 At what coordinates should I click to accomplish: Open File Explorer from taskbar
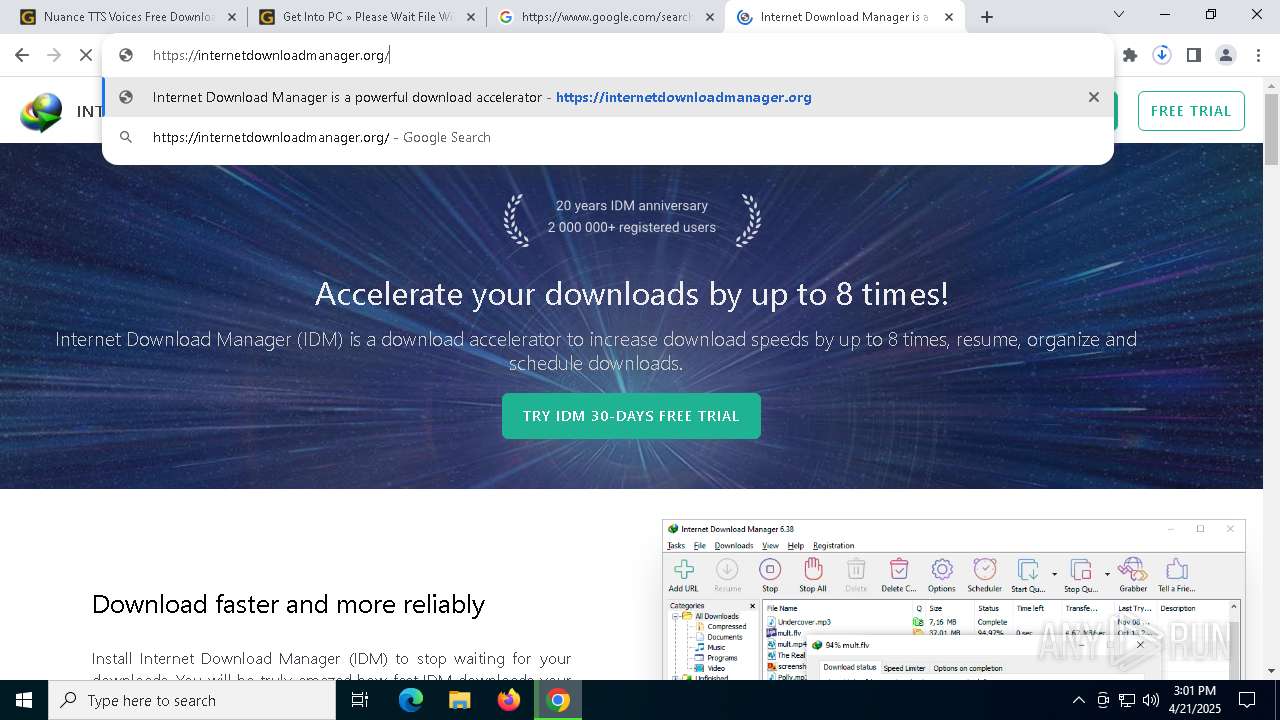459,700
